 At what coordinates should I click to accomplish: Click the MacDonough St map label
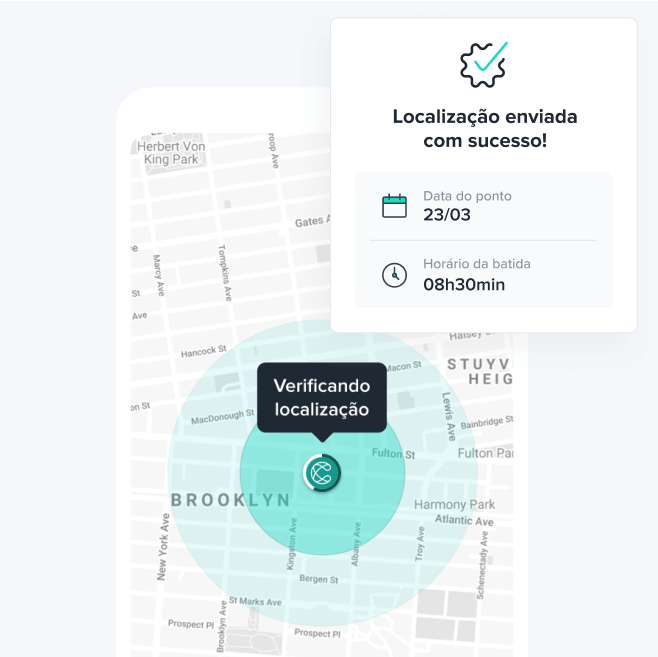[222, 417]
